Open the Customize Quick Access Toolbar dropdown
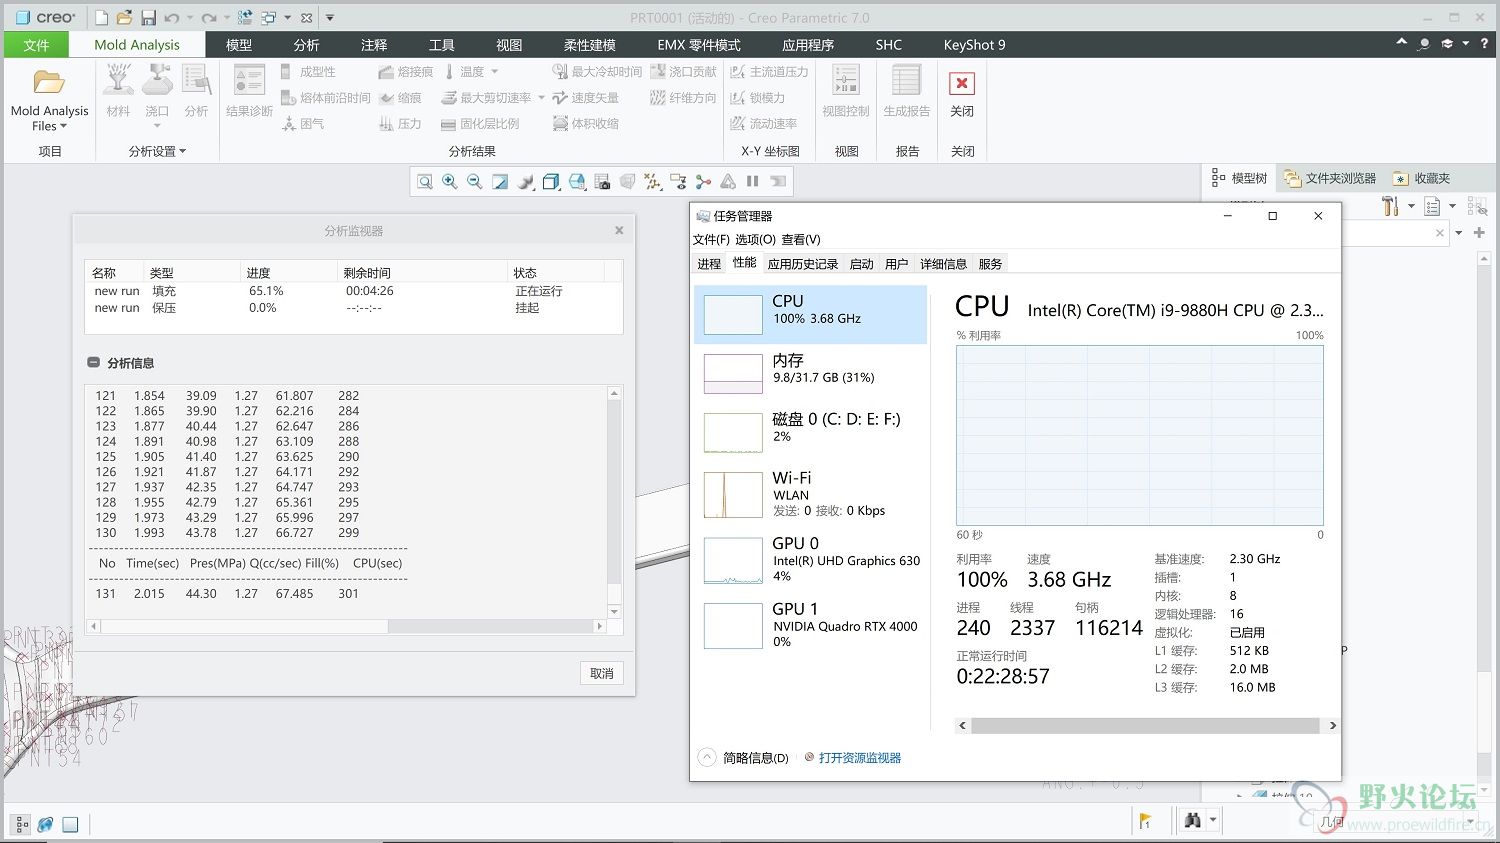1500x843 pixels. [330, 18]
